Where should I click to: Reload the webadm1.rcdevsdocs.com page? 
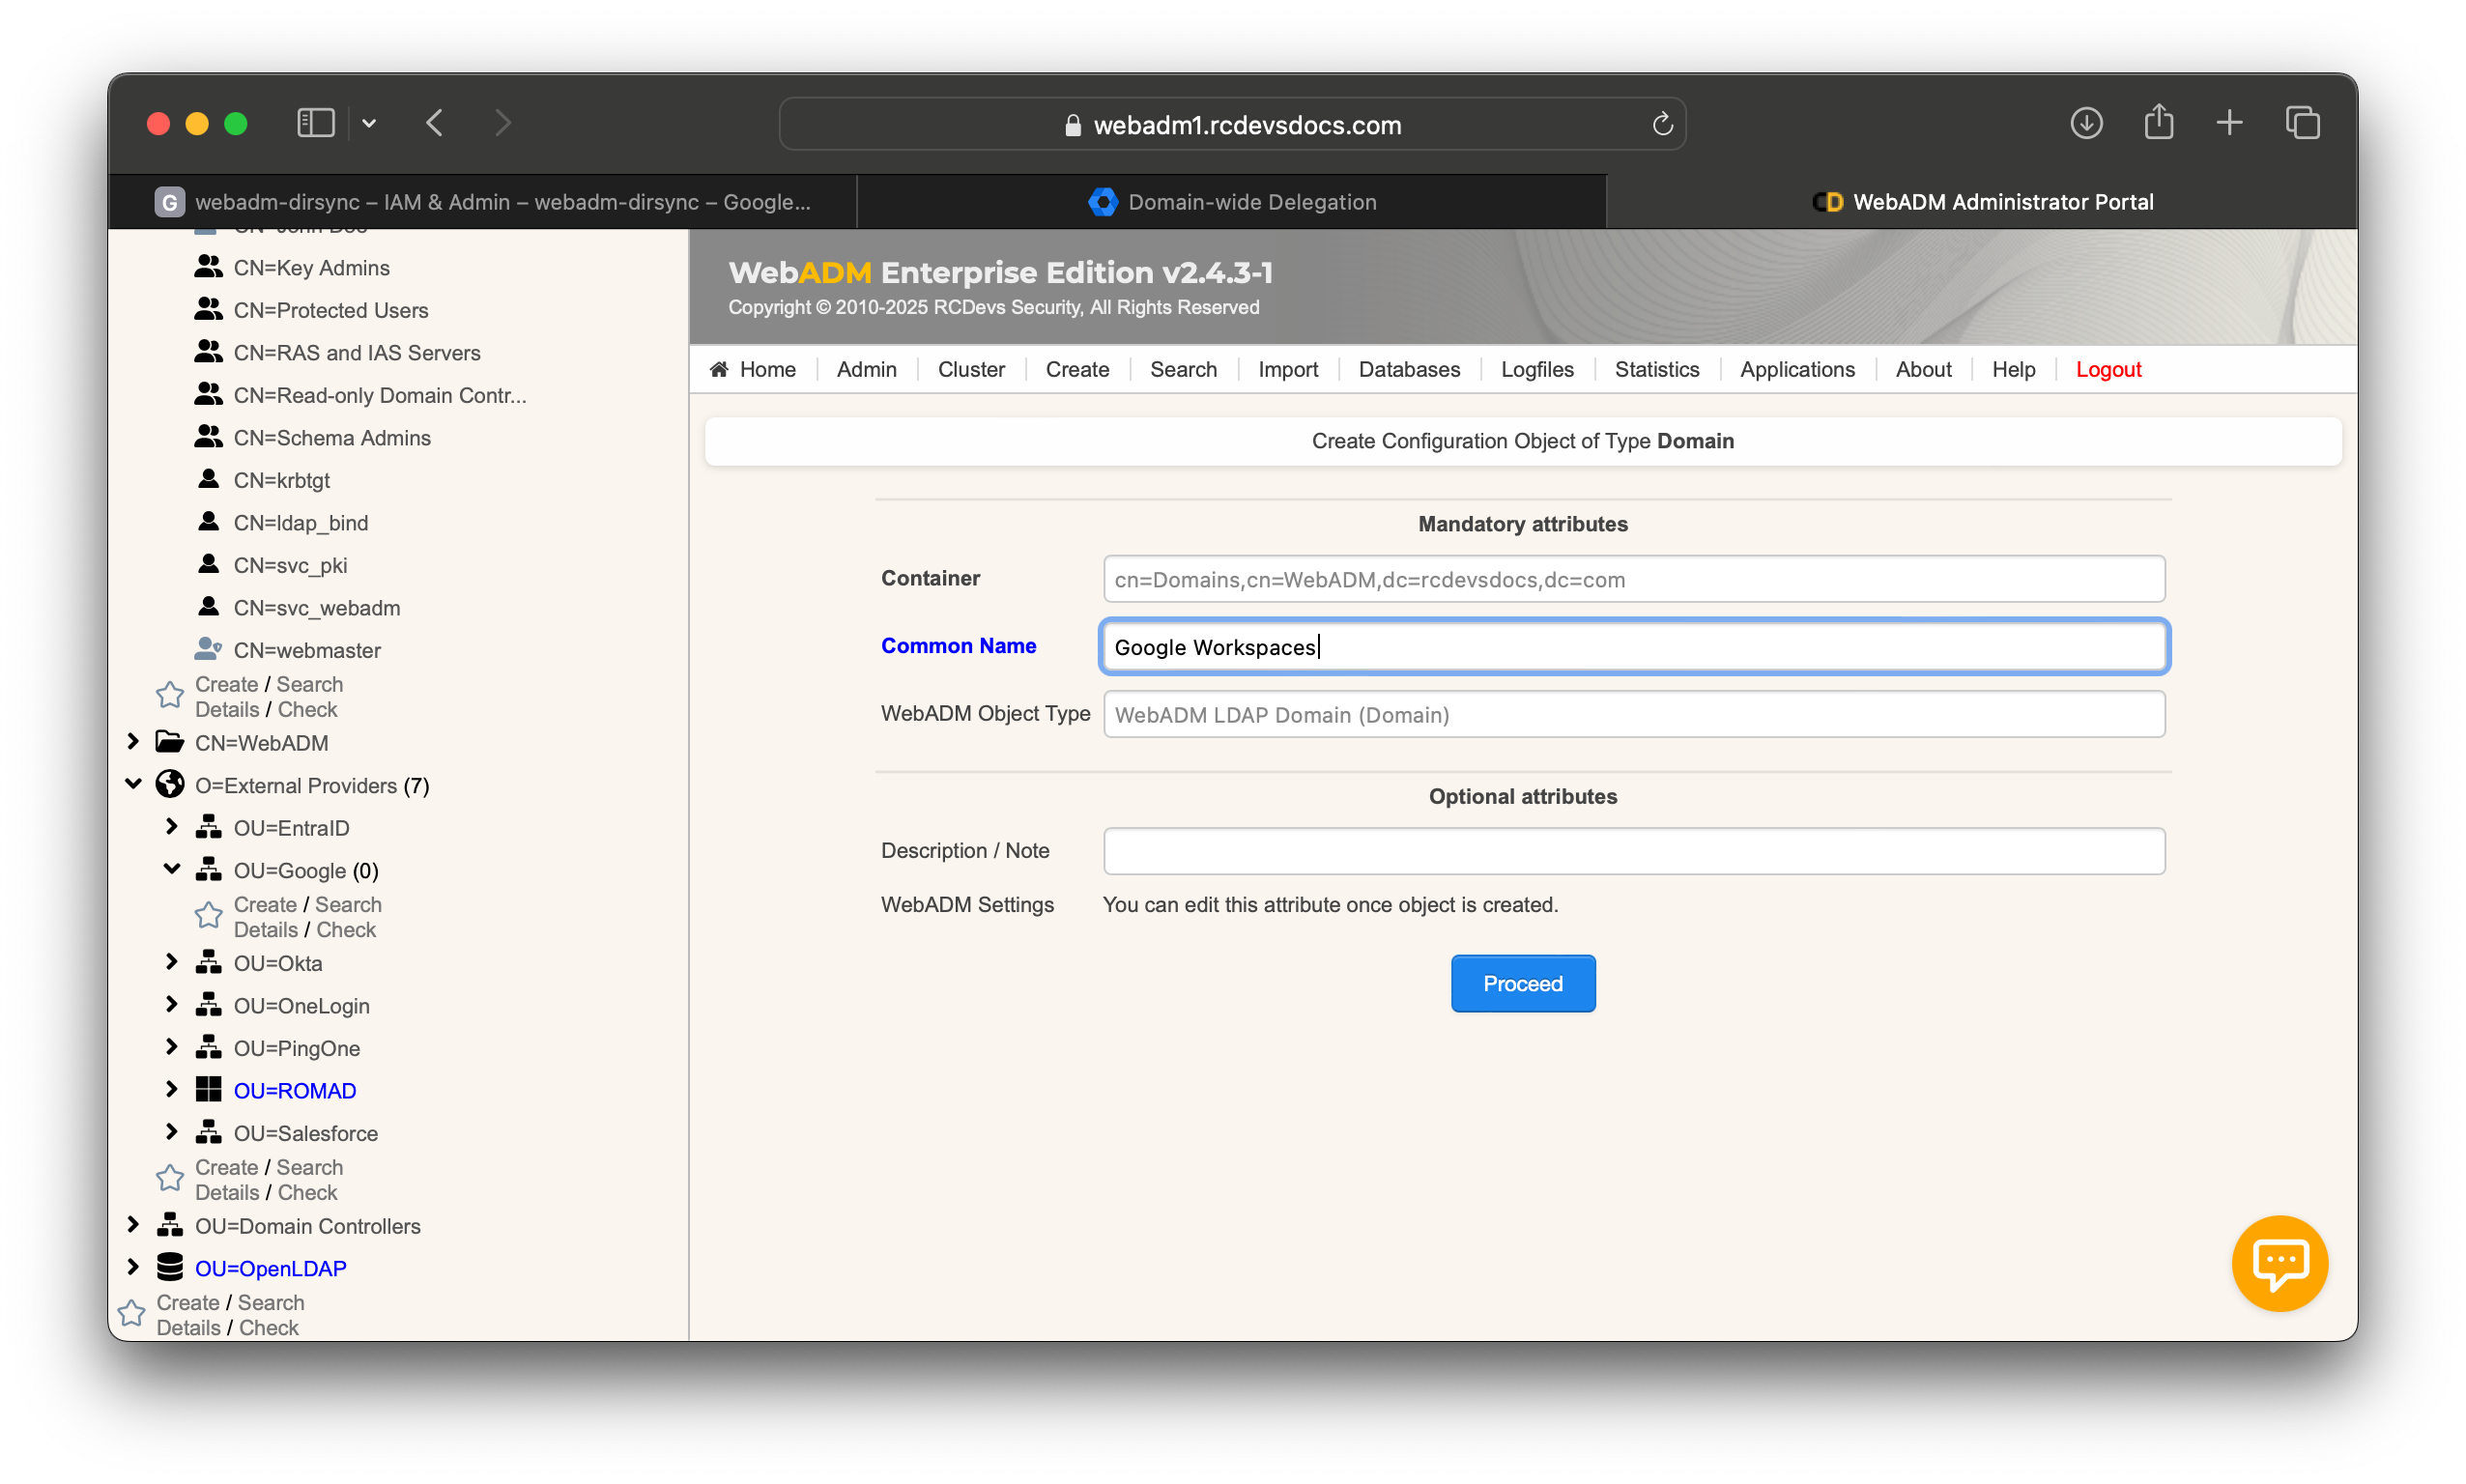point(1661,124)
